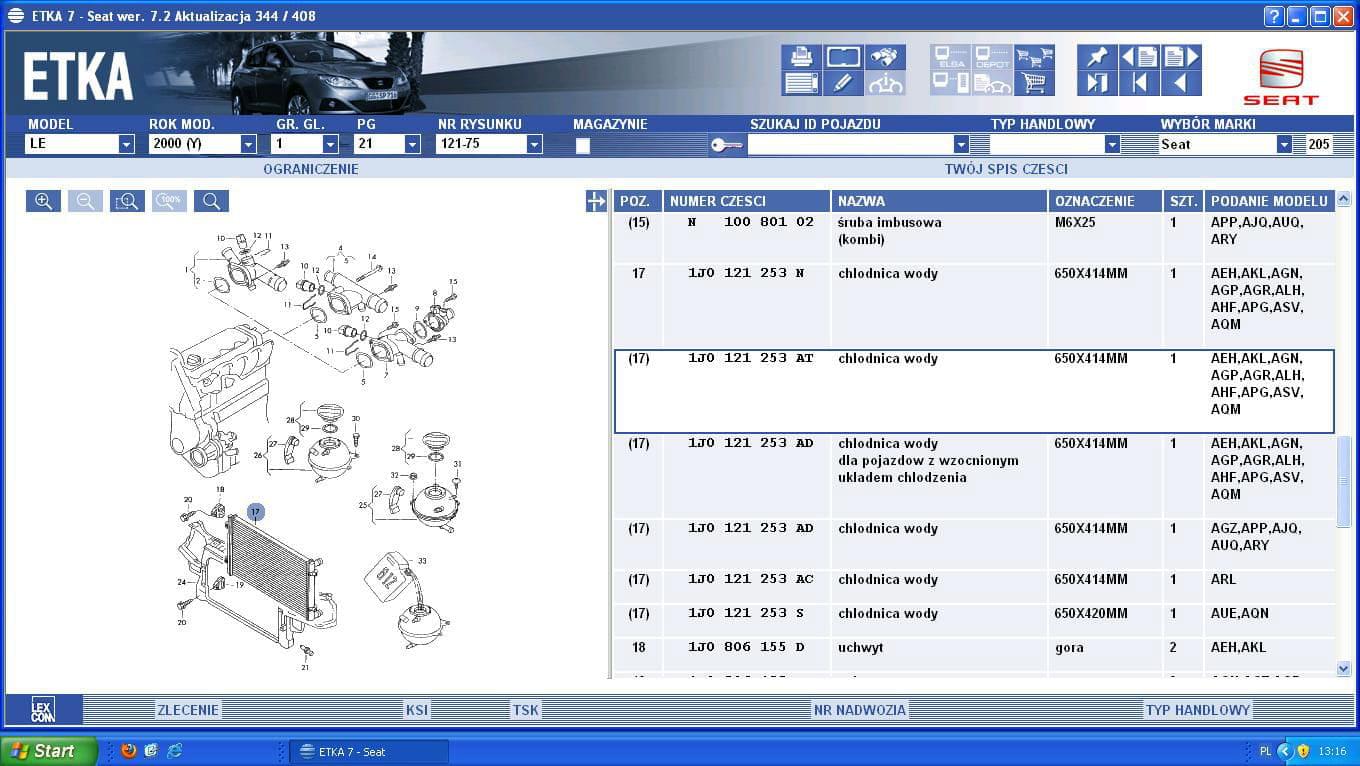Image resolution: width=1360 pixels, height=766 pixels.
Task: Reset the diagram zoom to 100%
Action: pyautogui.click(x=169, y=201)
